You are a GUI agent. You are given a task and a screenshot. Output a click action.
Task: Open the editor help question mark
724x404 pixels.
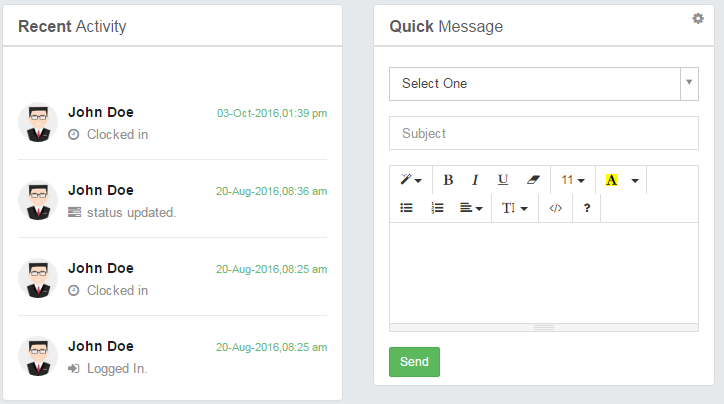coord(587,208)
